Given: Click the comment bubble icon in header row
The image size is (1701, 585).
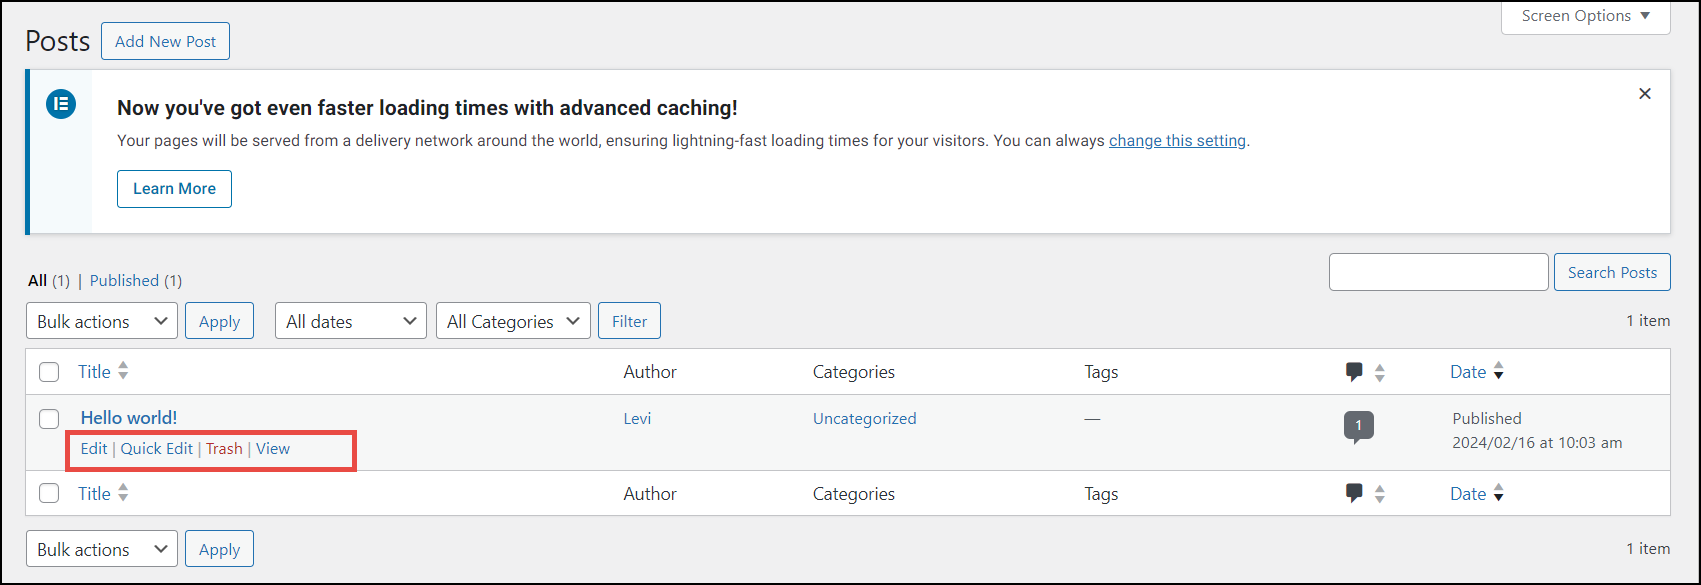Looking at the screenshot, I should [1355, 372].
